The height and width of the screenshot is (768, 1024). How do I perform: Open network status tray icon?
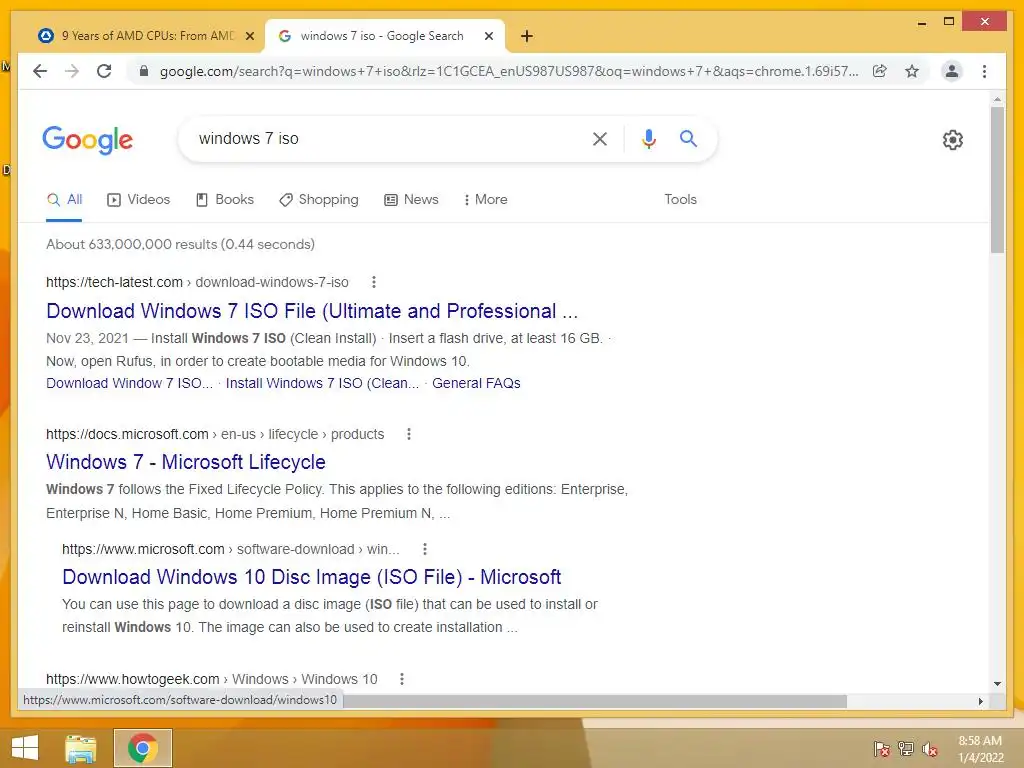pos(906,749)
